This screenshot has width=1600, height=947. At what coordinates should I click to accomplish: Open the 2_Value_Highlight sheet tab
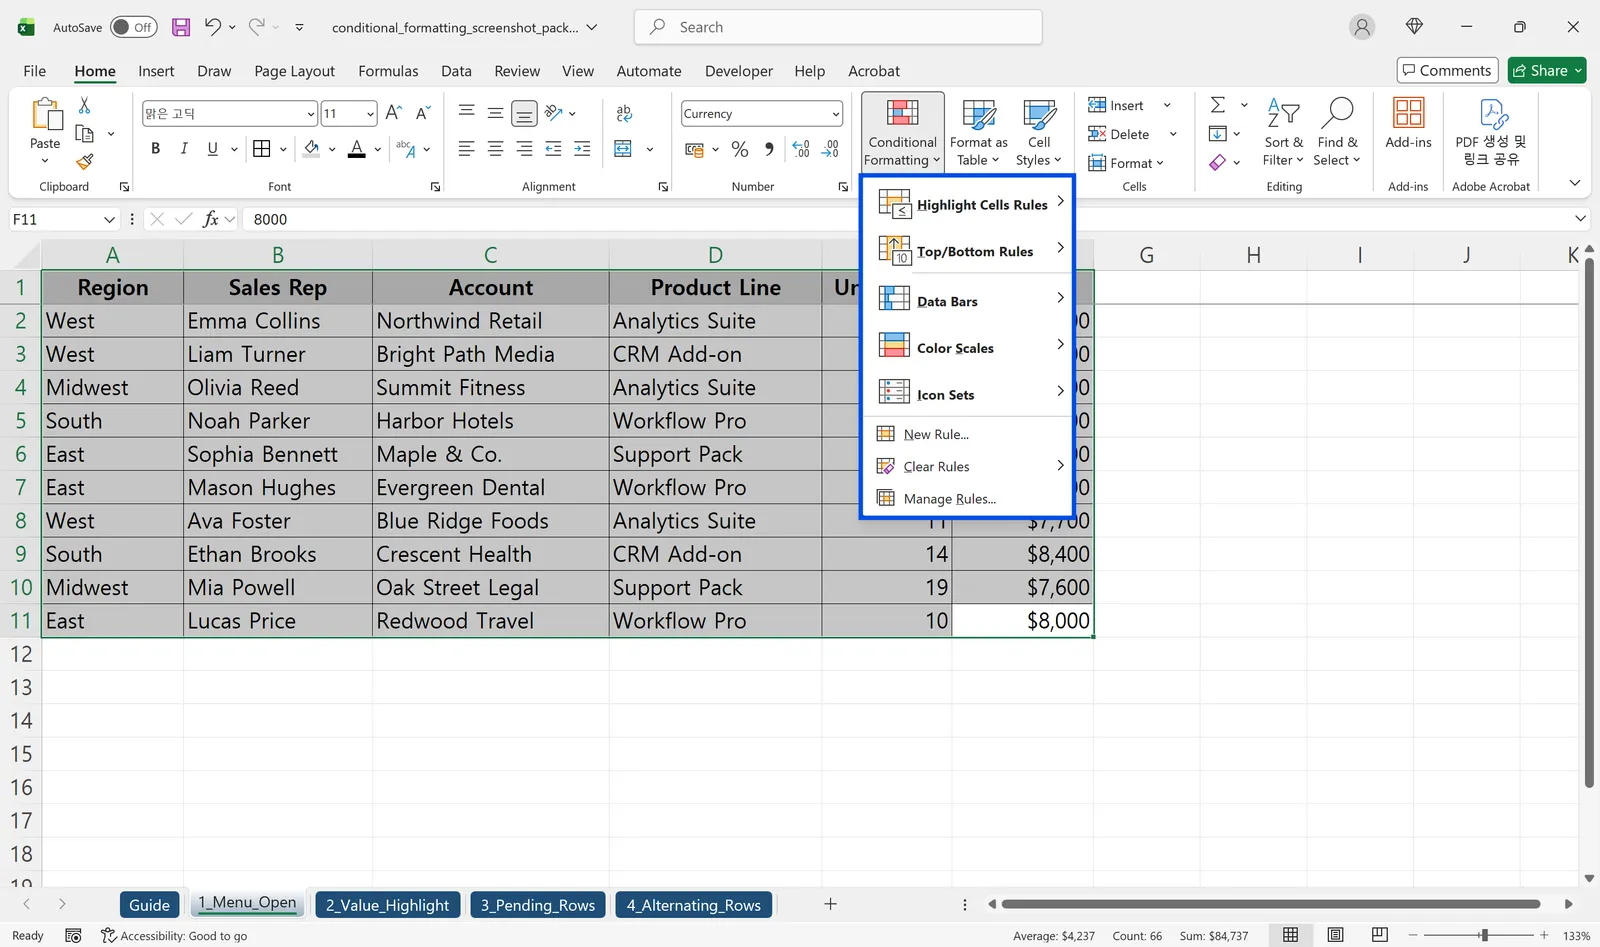tap(388, 904)
